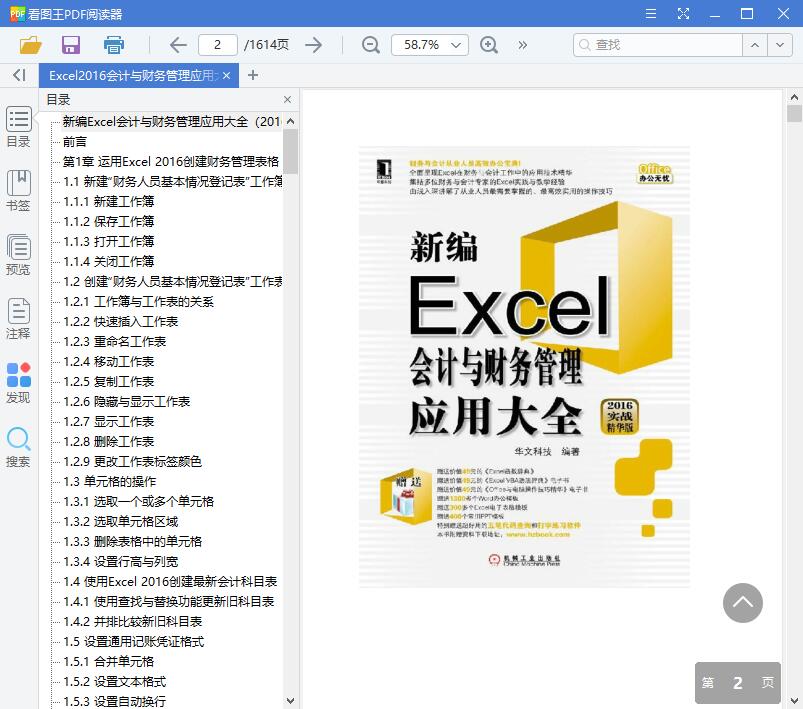Click the outline panel scrollbar thumb
Screen dimensions: 803x709
pyautogui.click(x=290, y=151)
